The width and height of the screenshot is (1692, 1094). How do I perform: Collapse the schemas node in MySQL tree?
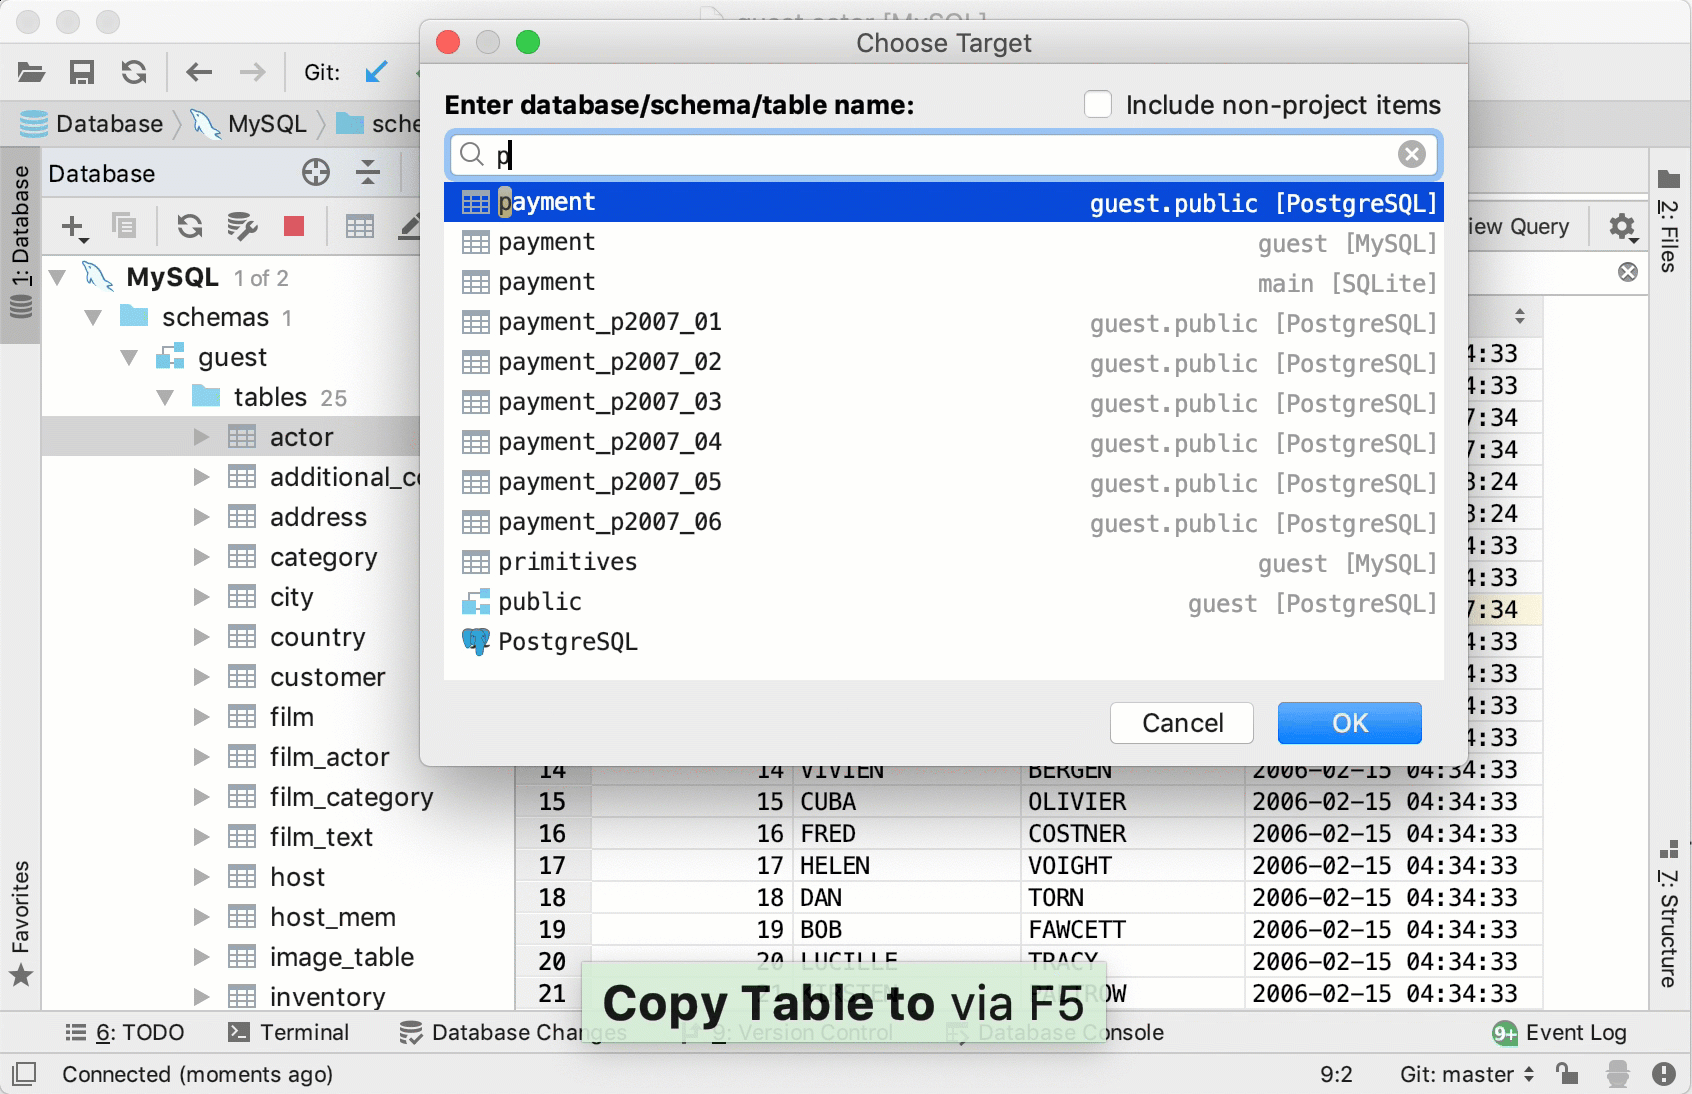94,317
